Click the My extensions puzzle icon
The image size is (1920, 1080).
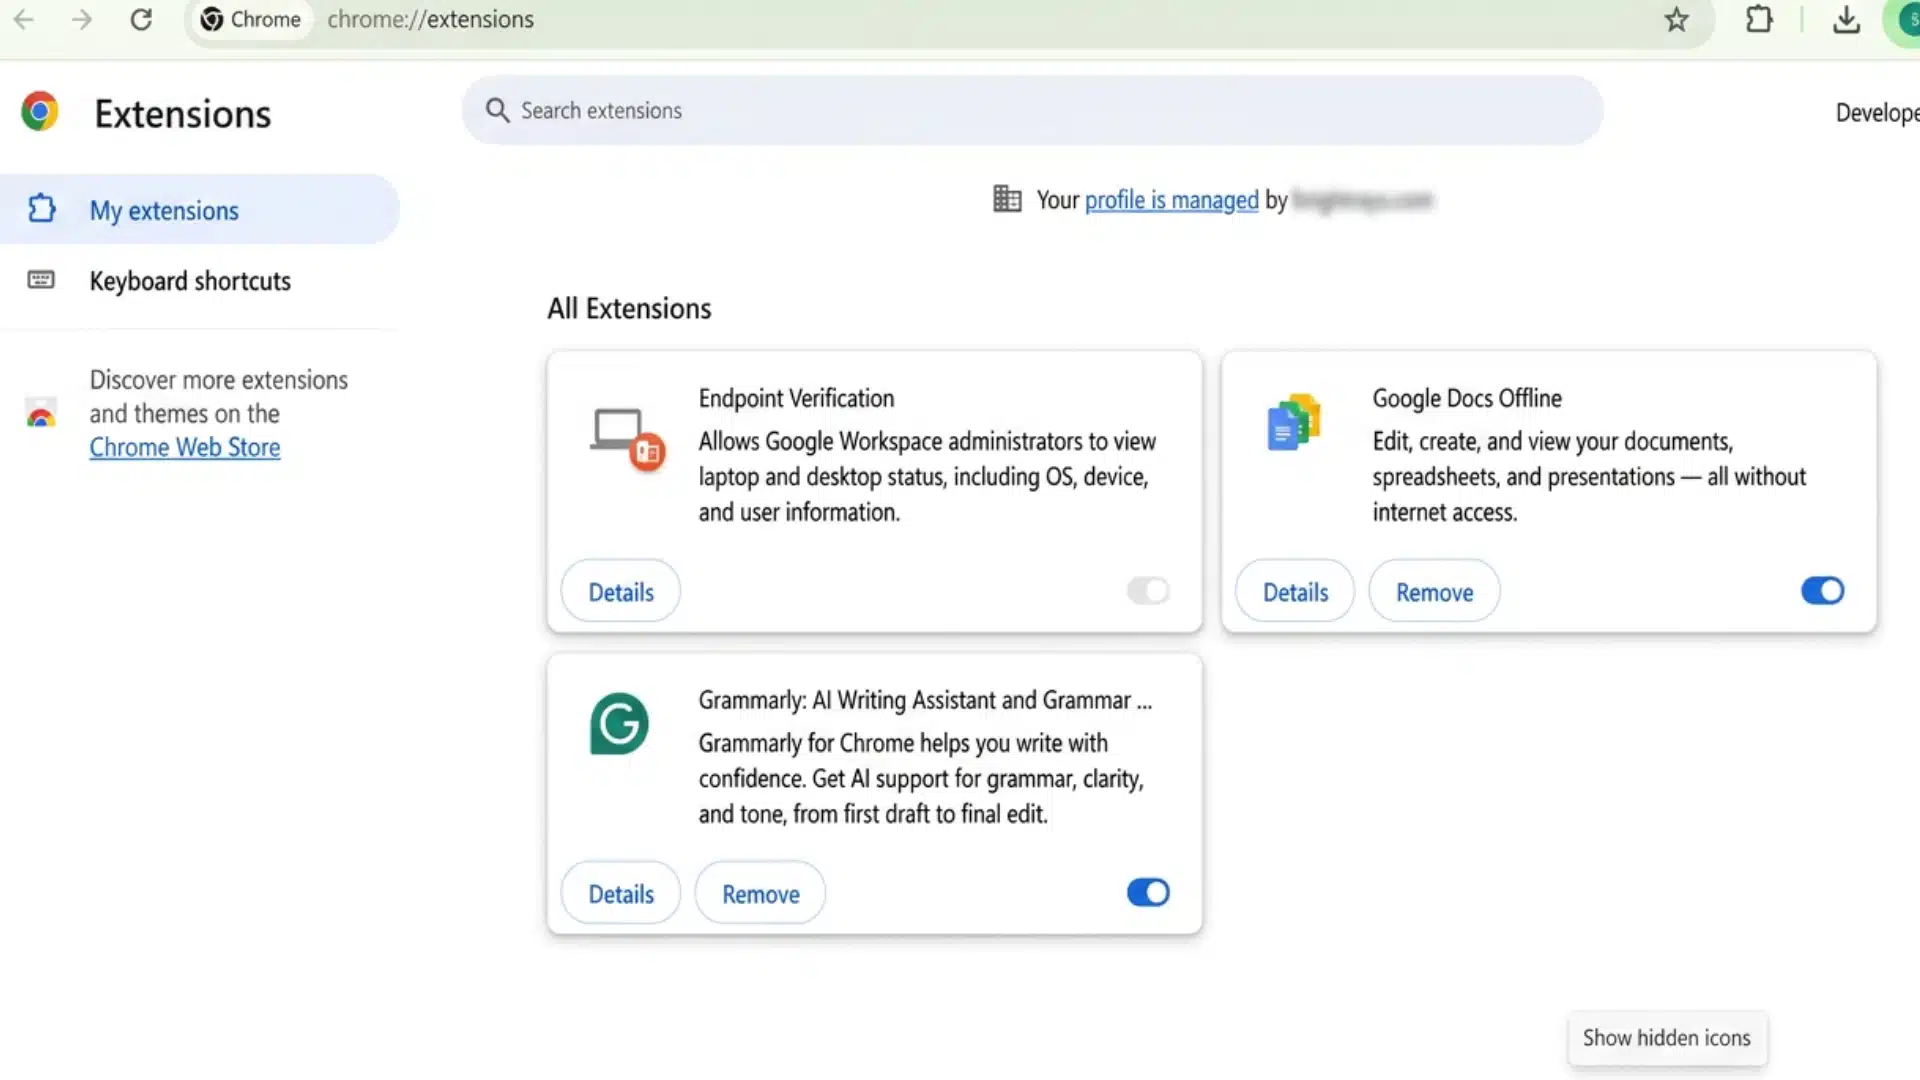42,209
